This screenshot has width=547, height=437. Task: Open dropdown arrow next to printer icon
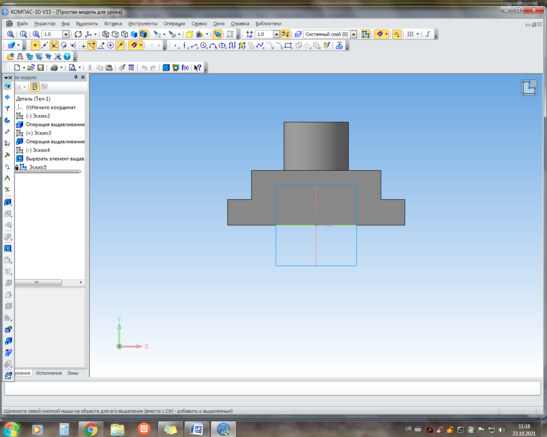tap(61, 68)
